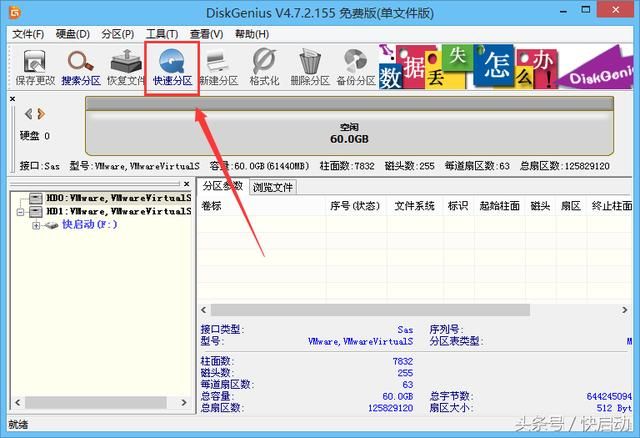Click the 备份分区 (Backup Partition) icon
This screenshot has height=438, width=640.
(x=356, y=67)
